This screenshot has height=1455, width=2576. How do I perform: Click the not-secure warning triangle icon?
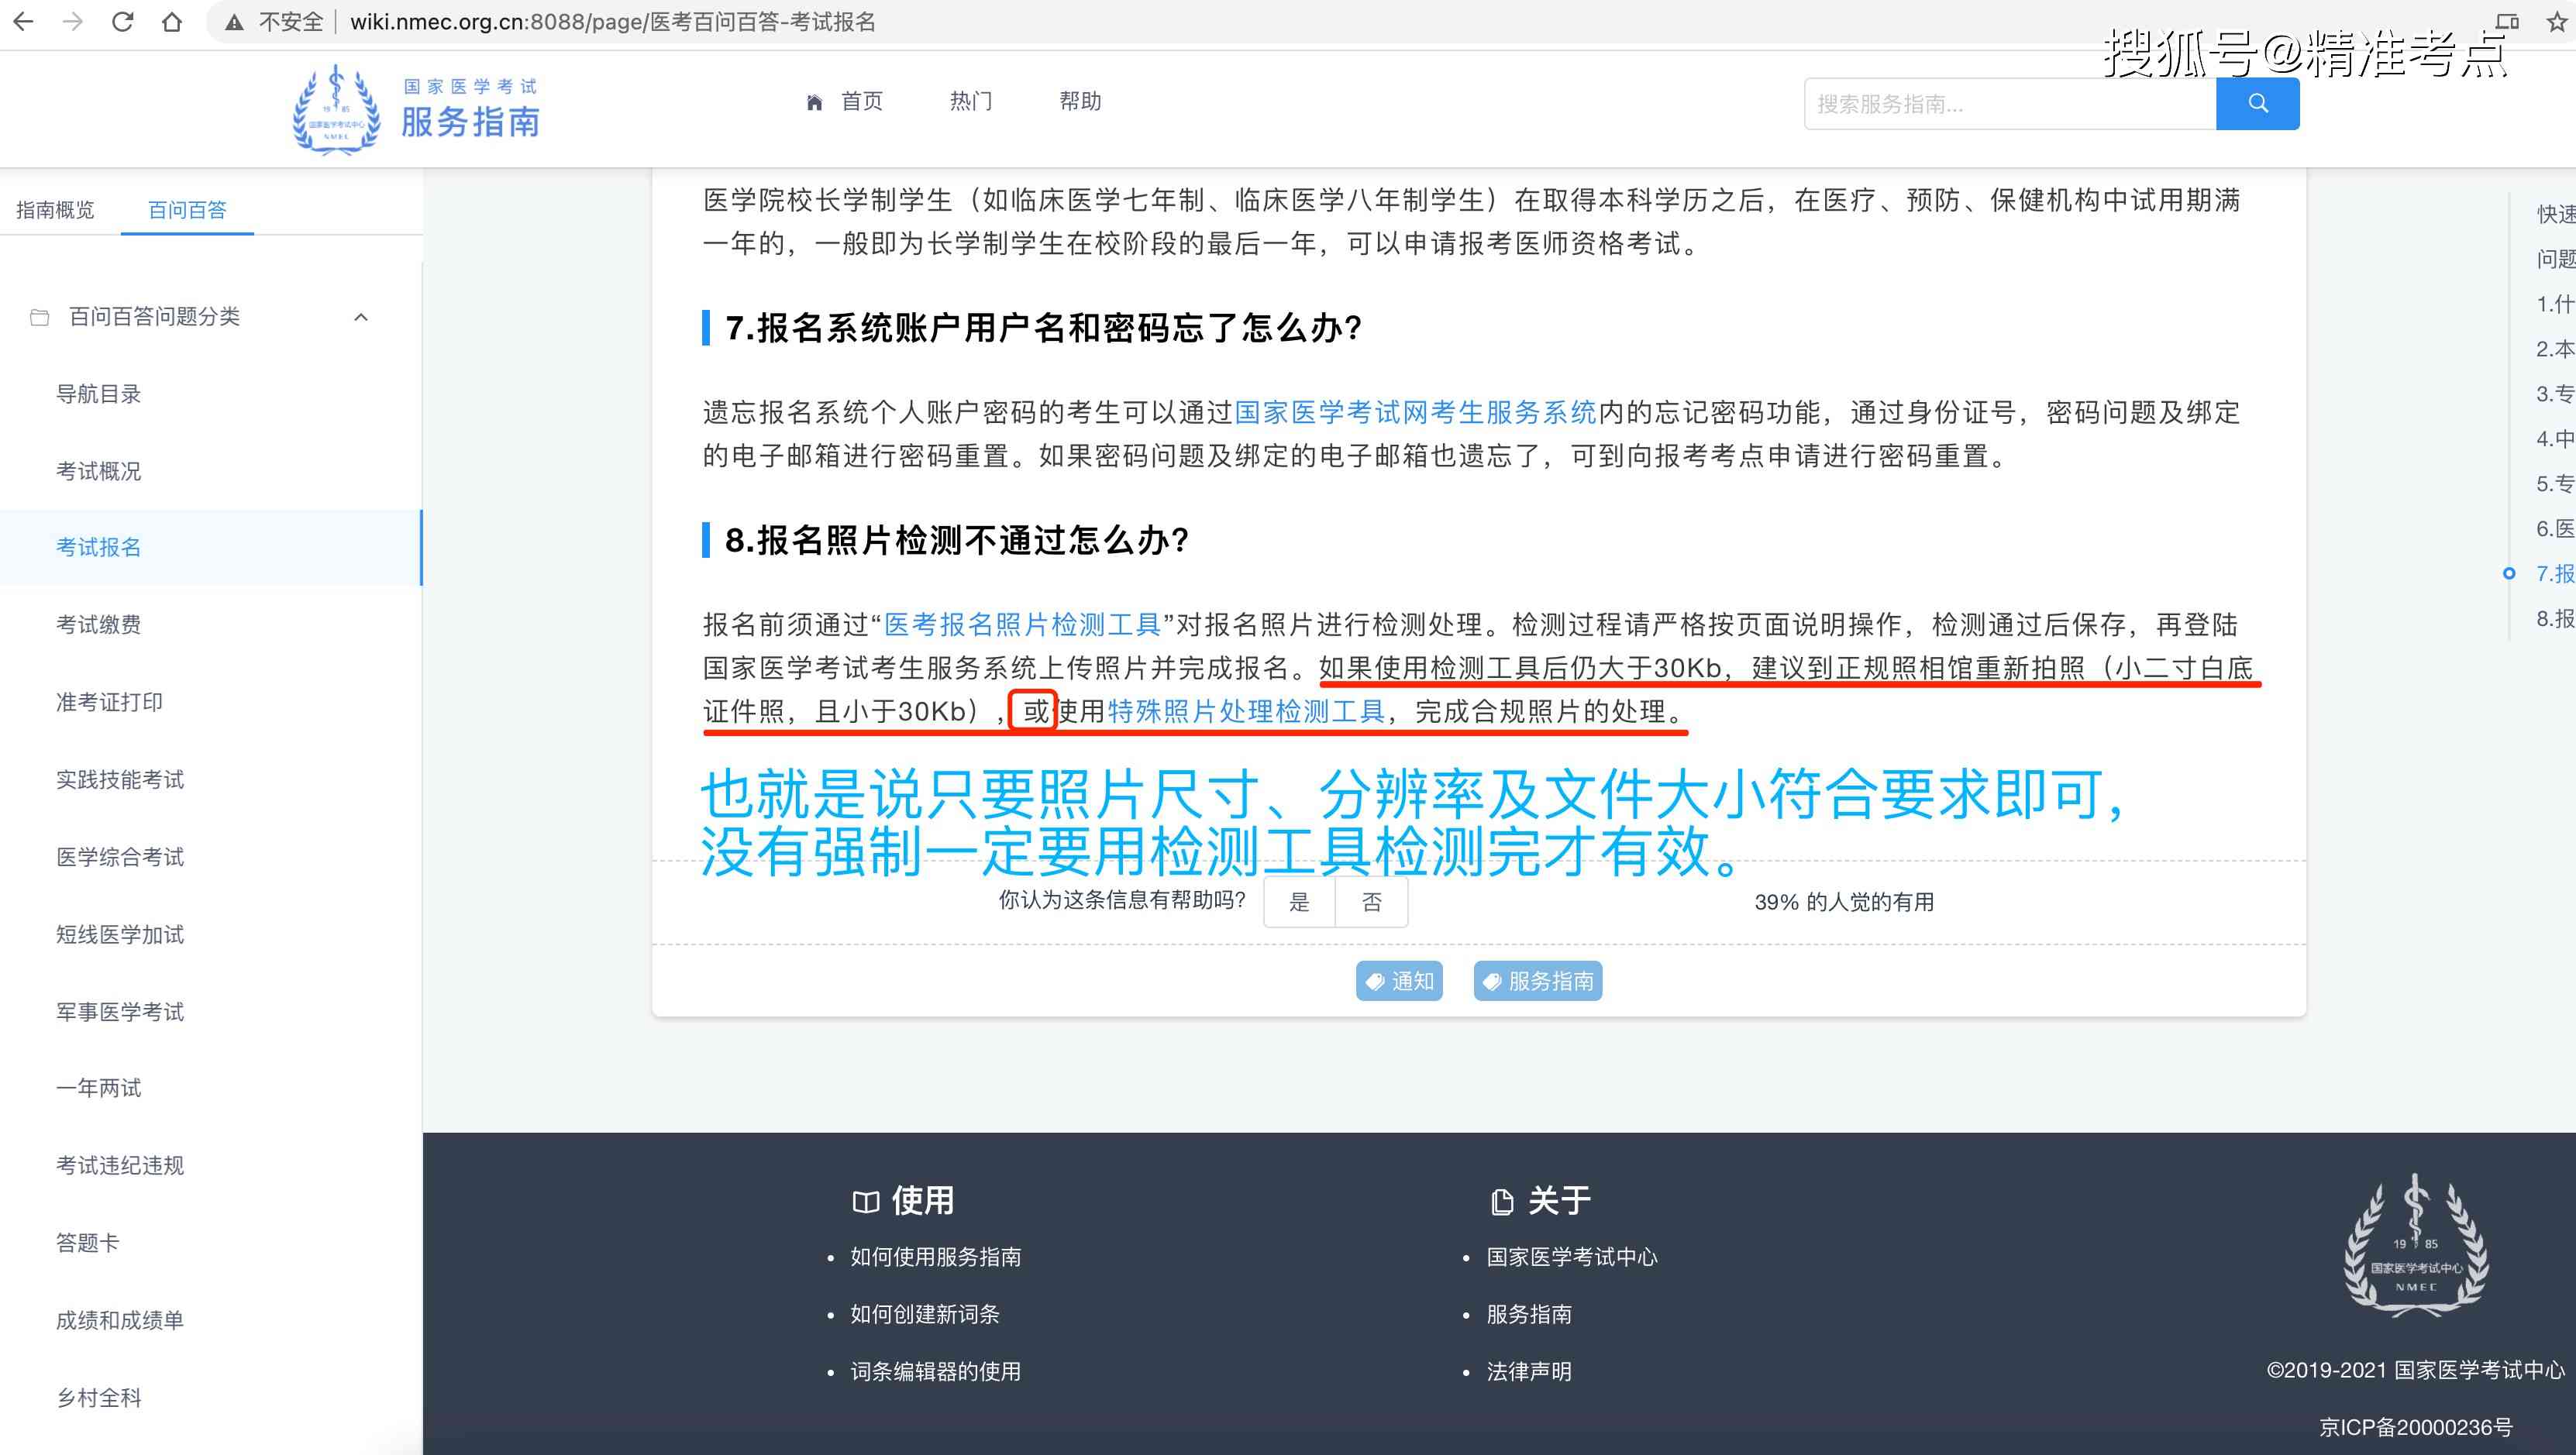coord(234,22)
